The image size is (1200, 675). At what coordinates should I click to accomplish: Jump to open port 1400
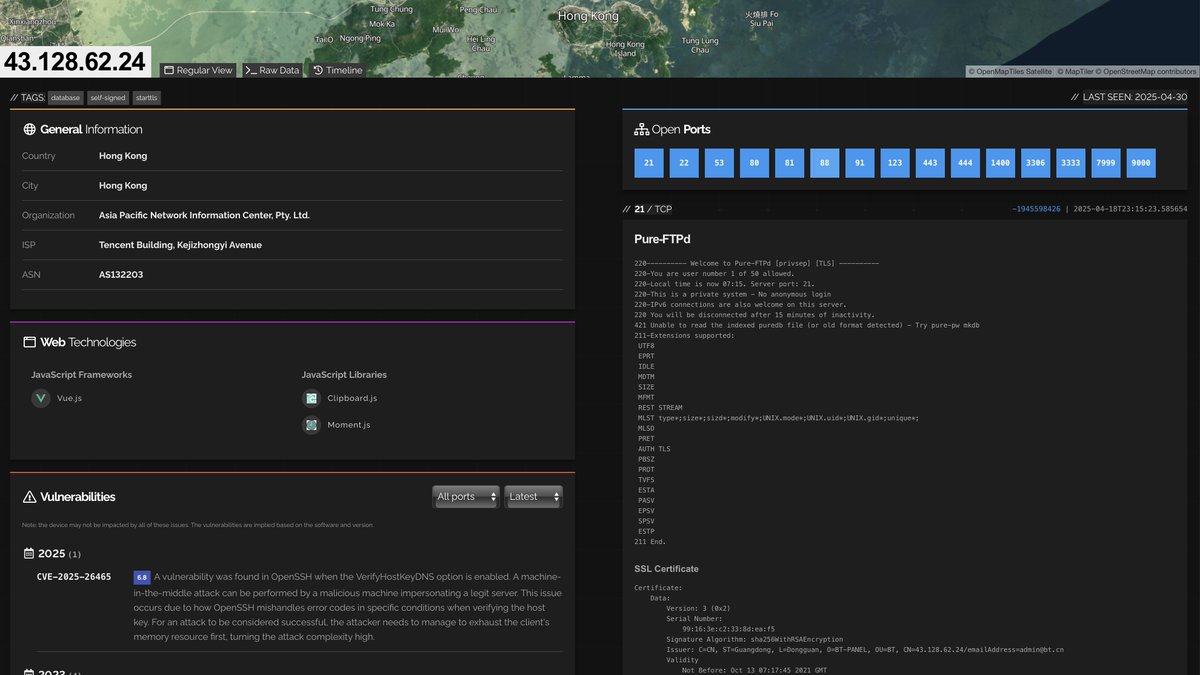[1000, 163]
